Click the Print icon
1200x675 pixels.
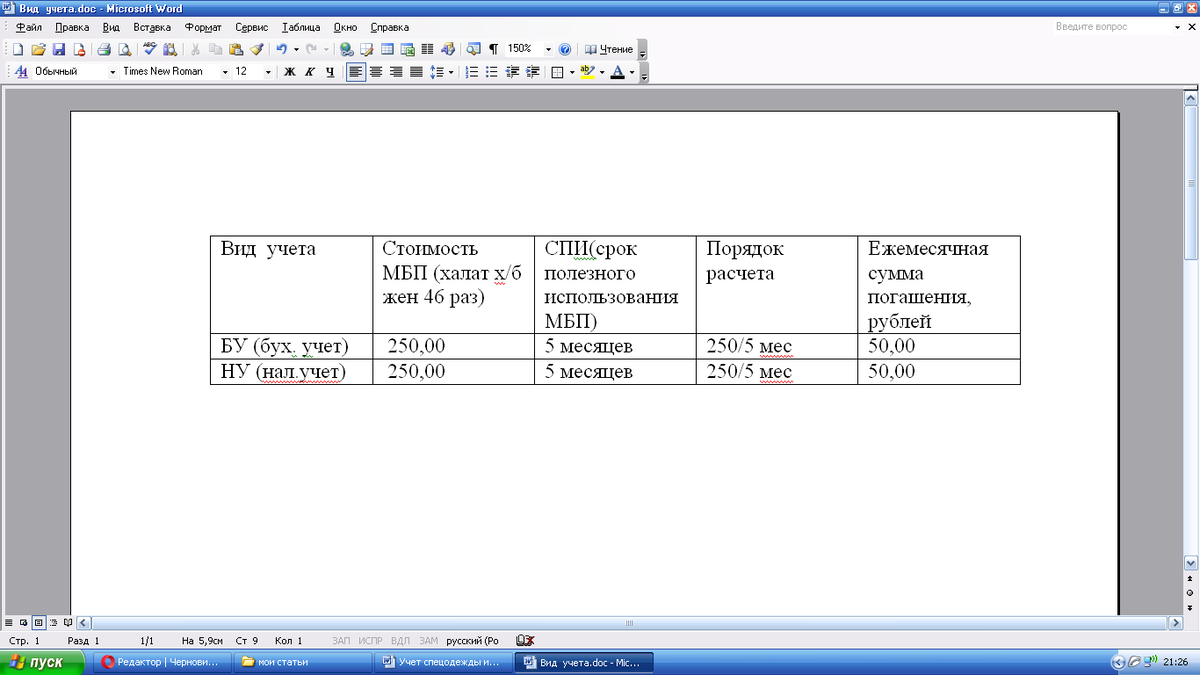(104, 49)
